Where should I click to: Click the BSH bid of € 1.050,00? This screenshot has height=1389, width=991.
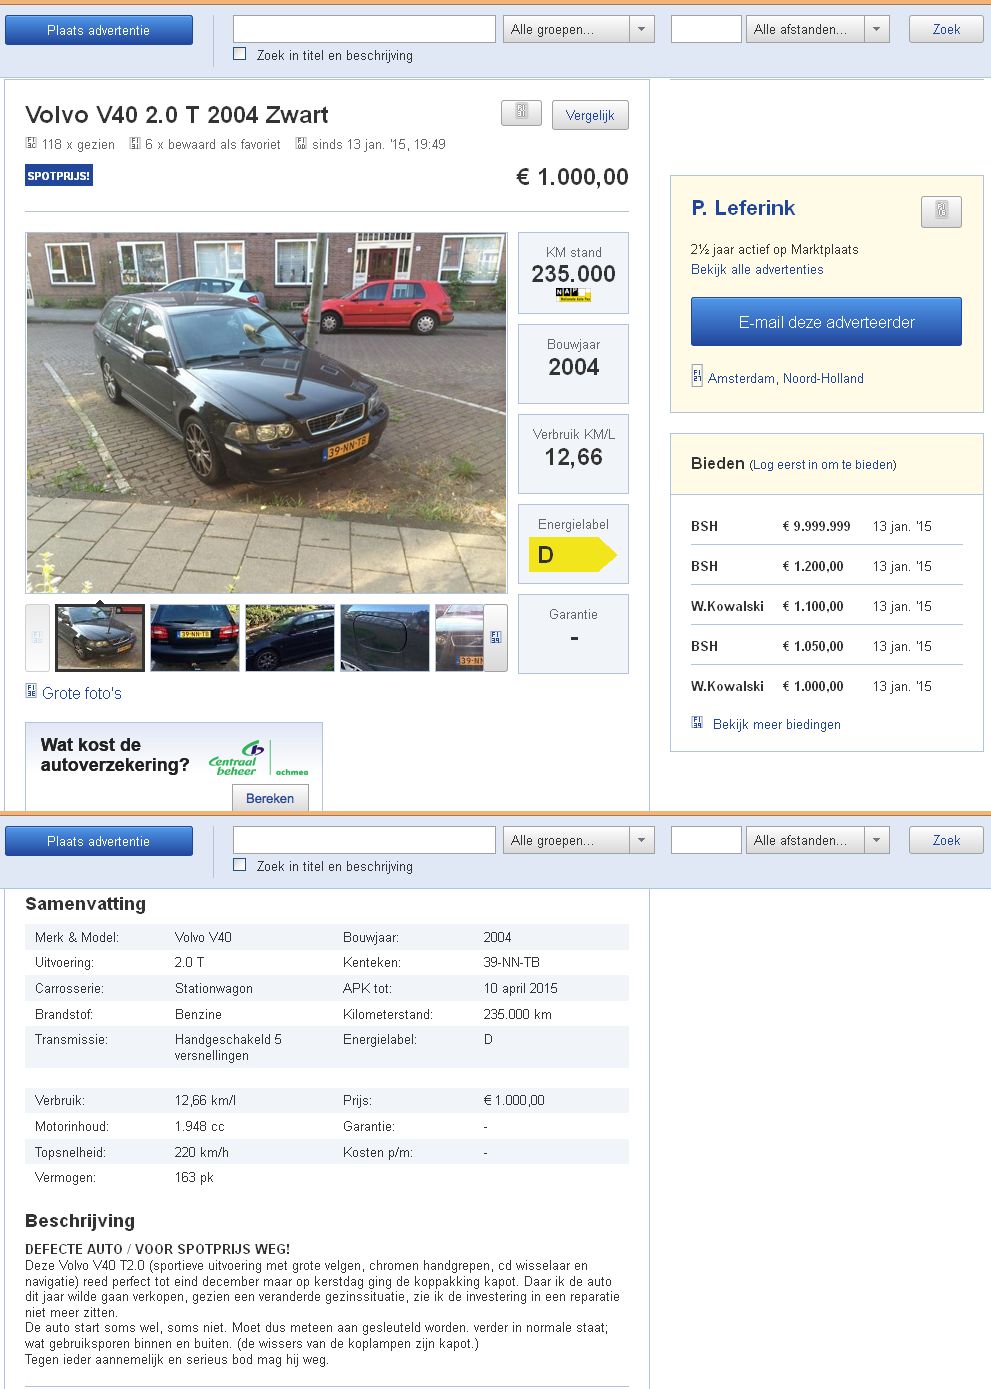coord(826,646)
